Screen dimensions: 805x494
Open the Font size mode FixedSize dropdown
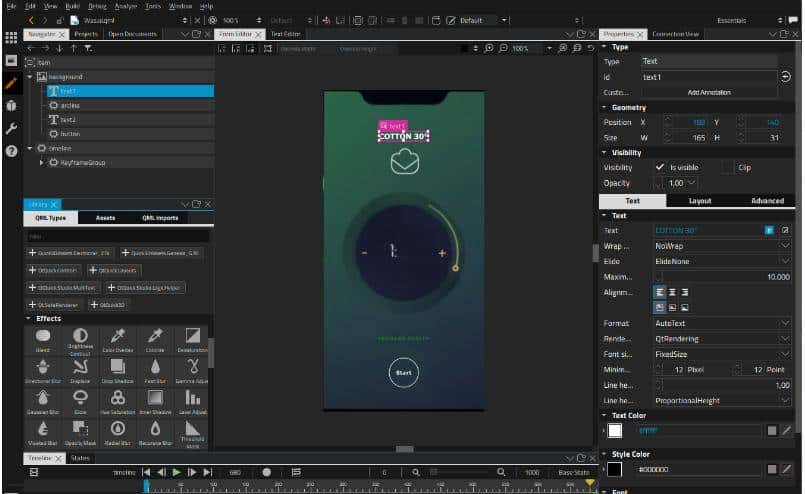pos(722,354)
